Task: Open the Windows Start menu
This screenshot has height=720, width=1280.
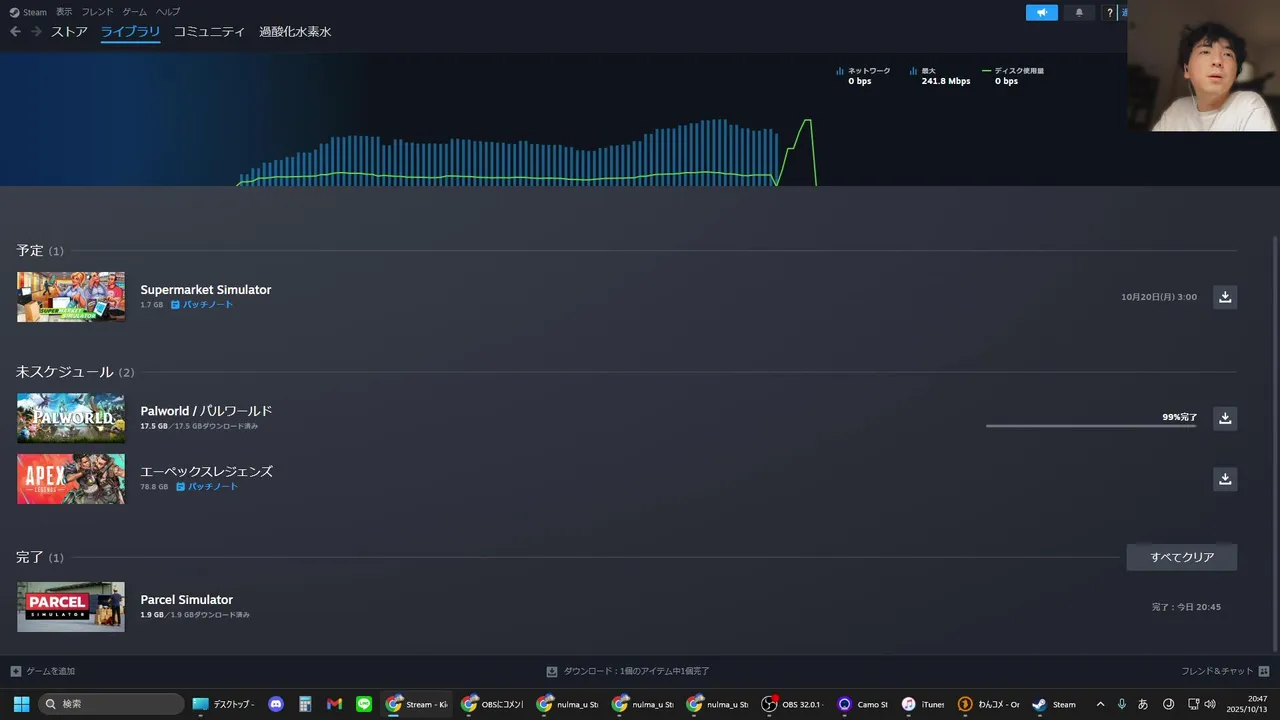Action: (21, 704)
